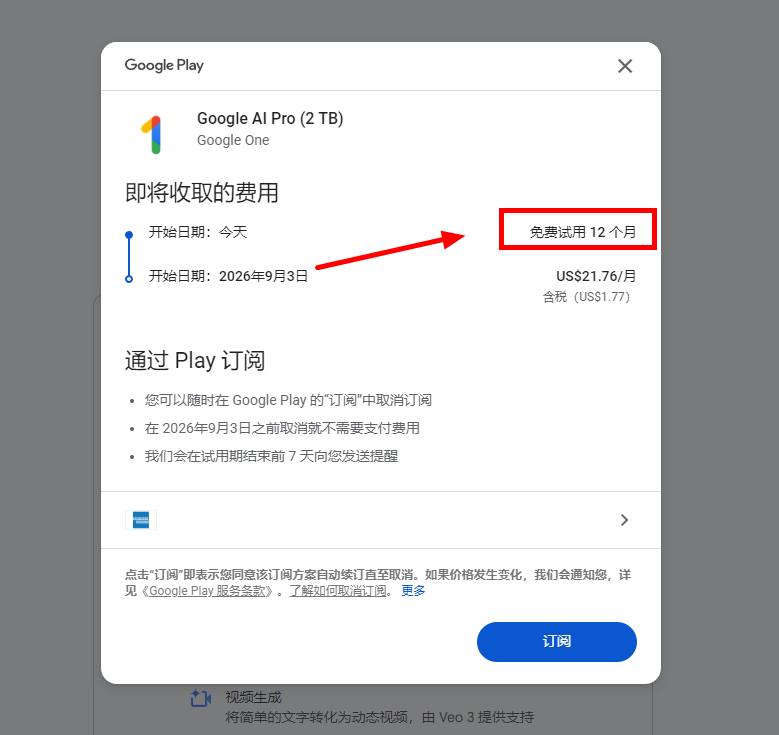Click the timeline dot for 2026年9月3日
779x735 pixels.
pos(129,279)
